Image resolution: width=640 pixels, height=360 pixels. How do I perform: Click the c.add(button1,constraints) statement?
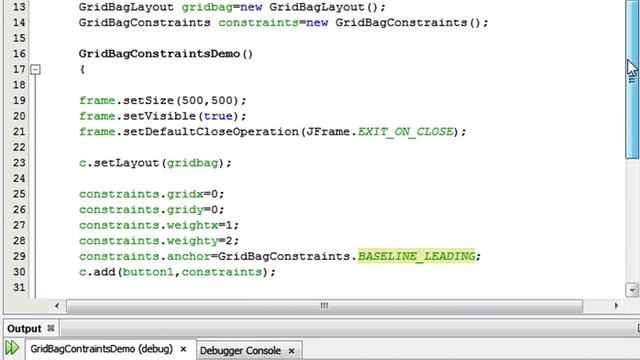[x=177, y=272]
